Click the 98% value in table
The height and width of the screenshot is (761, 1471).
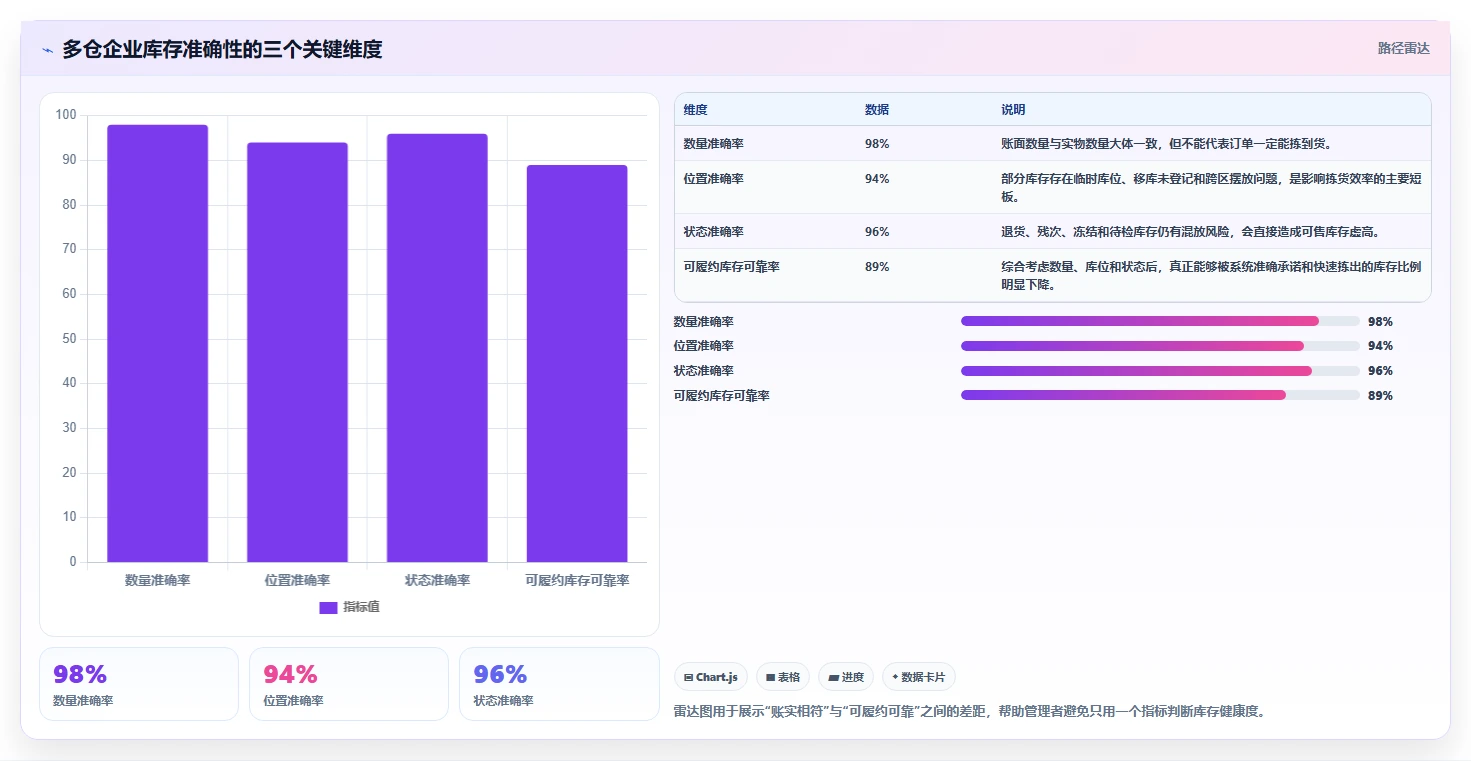coord(877,144)
